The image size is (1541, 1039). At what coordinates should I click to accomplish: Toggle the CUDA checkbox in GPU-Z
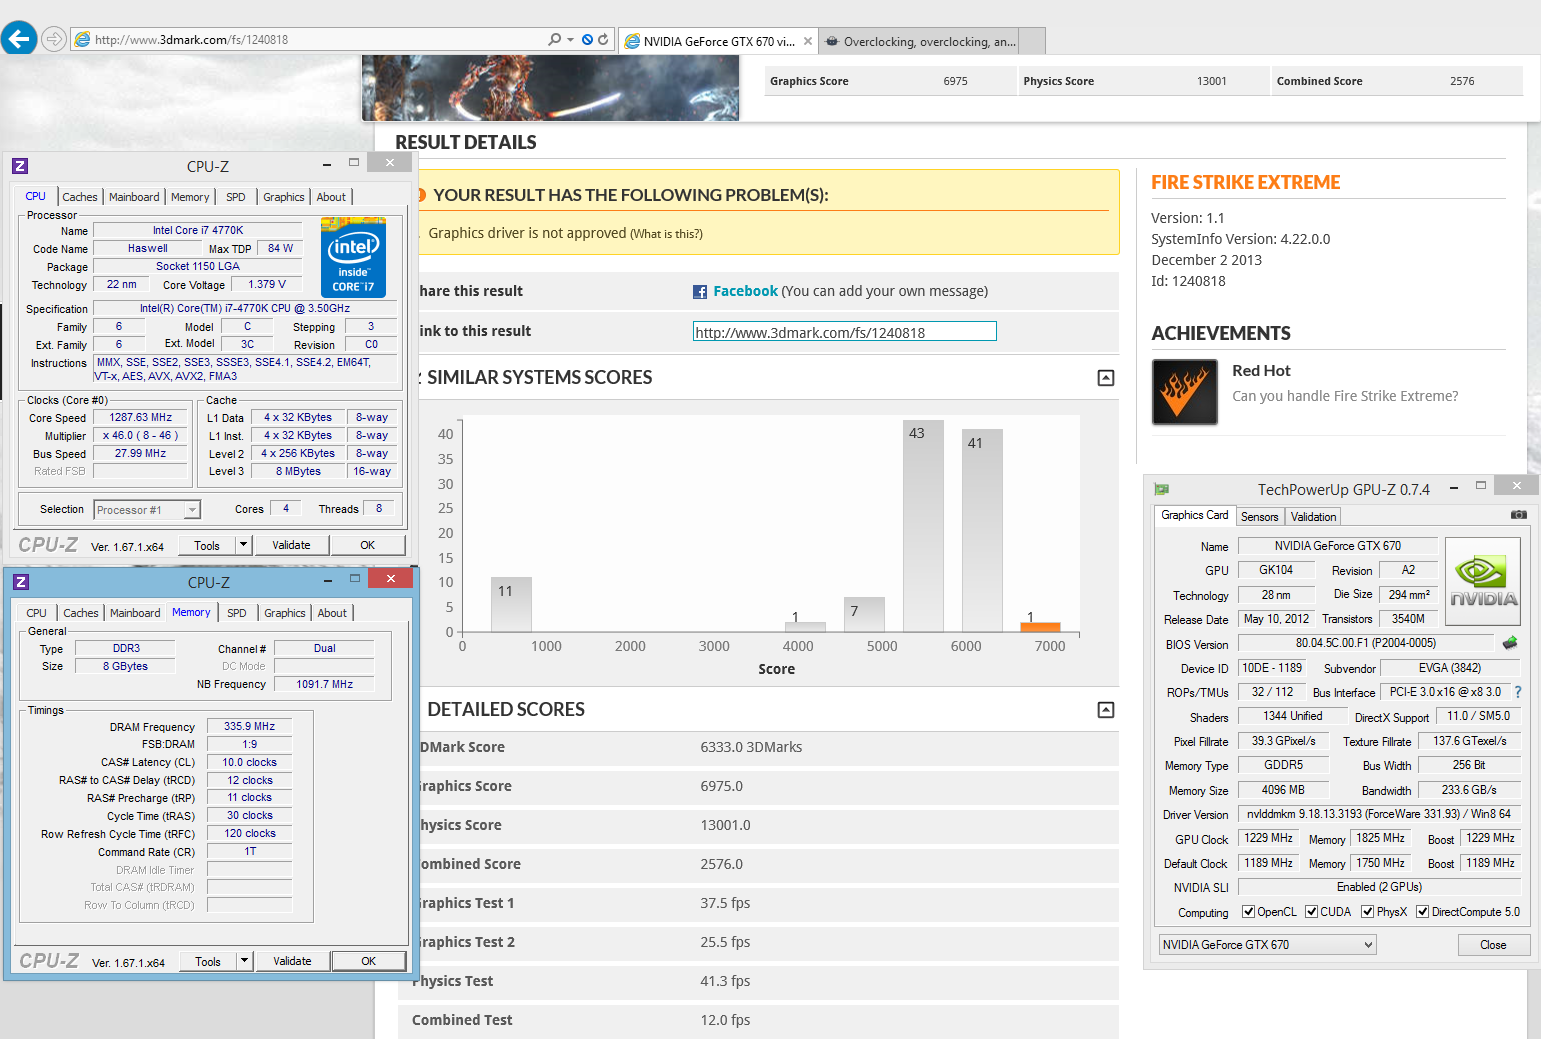[1311, 912]
